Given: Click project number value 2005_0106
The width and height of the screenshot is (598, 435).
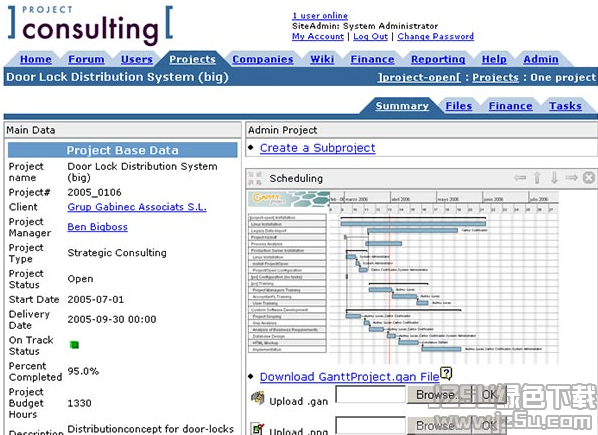Looking at the screenshot, I should (x=94, y=193).
